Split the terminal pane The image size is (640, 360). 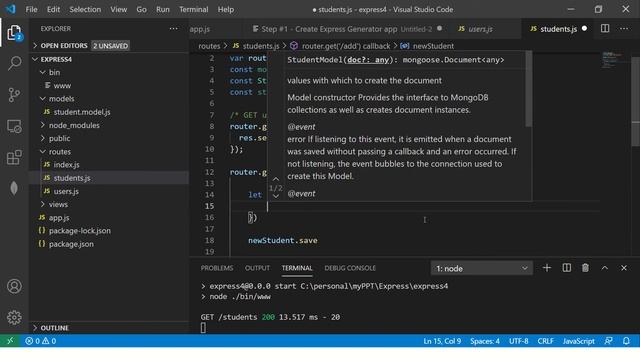pos(567,268)
